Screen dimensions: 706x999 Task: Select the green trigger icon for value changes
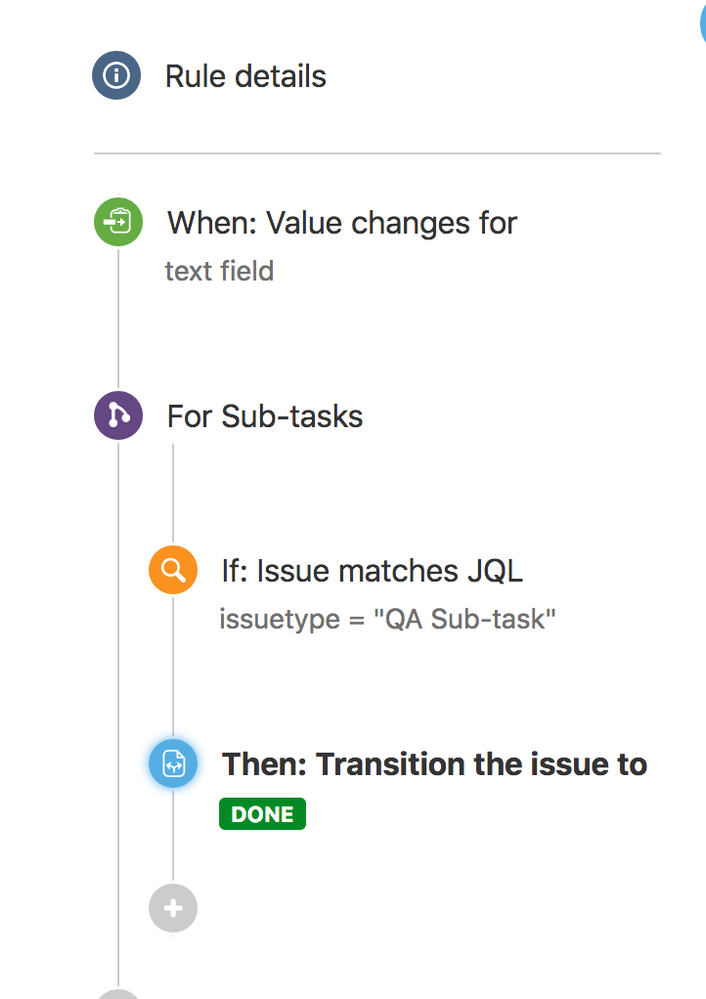[x=117, y=222]
